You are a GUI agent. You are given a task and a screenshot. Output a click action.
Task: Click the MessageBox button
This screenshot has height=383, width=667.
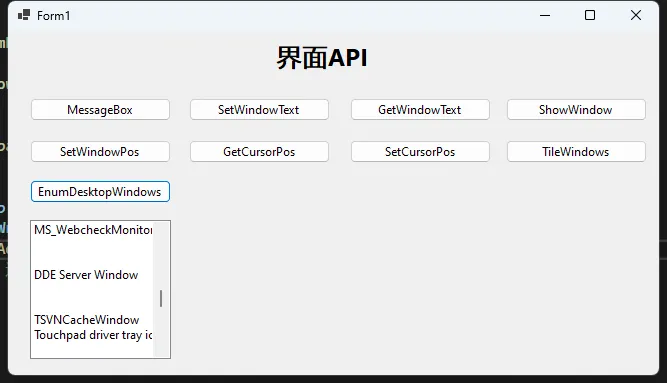(x=100, y=110)
